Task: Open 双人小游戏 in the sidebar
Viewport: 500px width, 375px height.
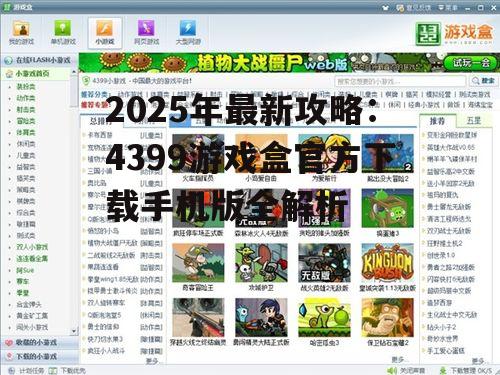Action: click(32, 247)
